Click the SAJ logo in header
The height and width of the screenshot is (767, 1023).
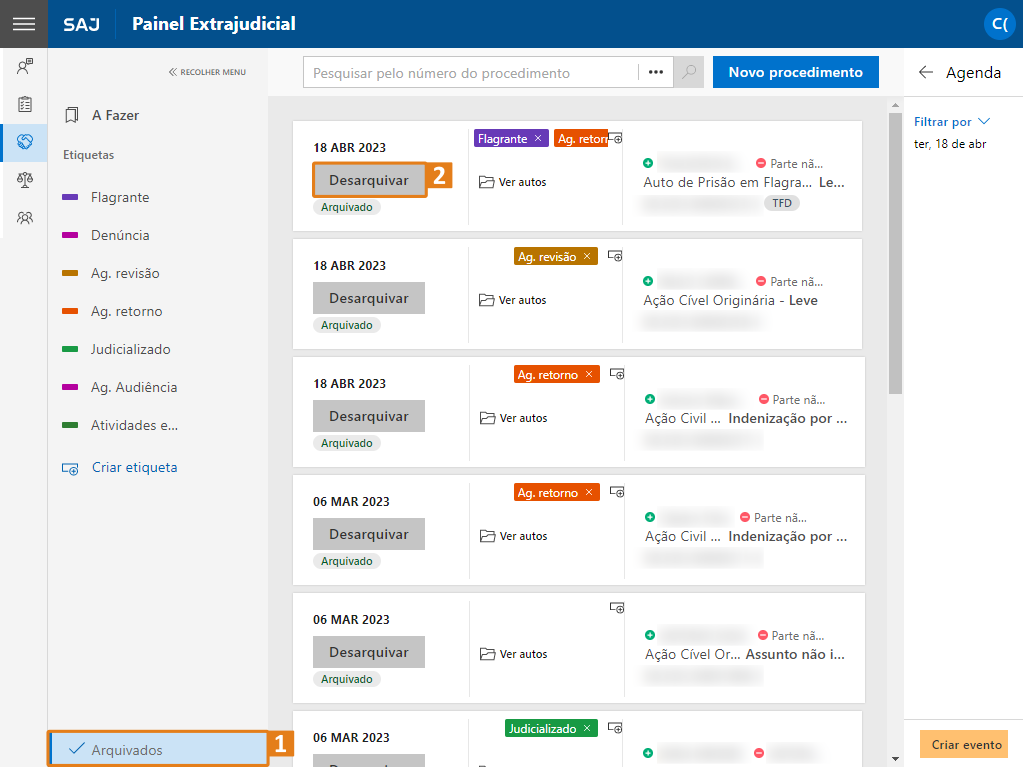(x=82, y=24)
